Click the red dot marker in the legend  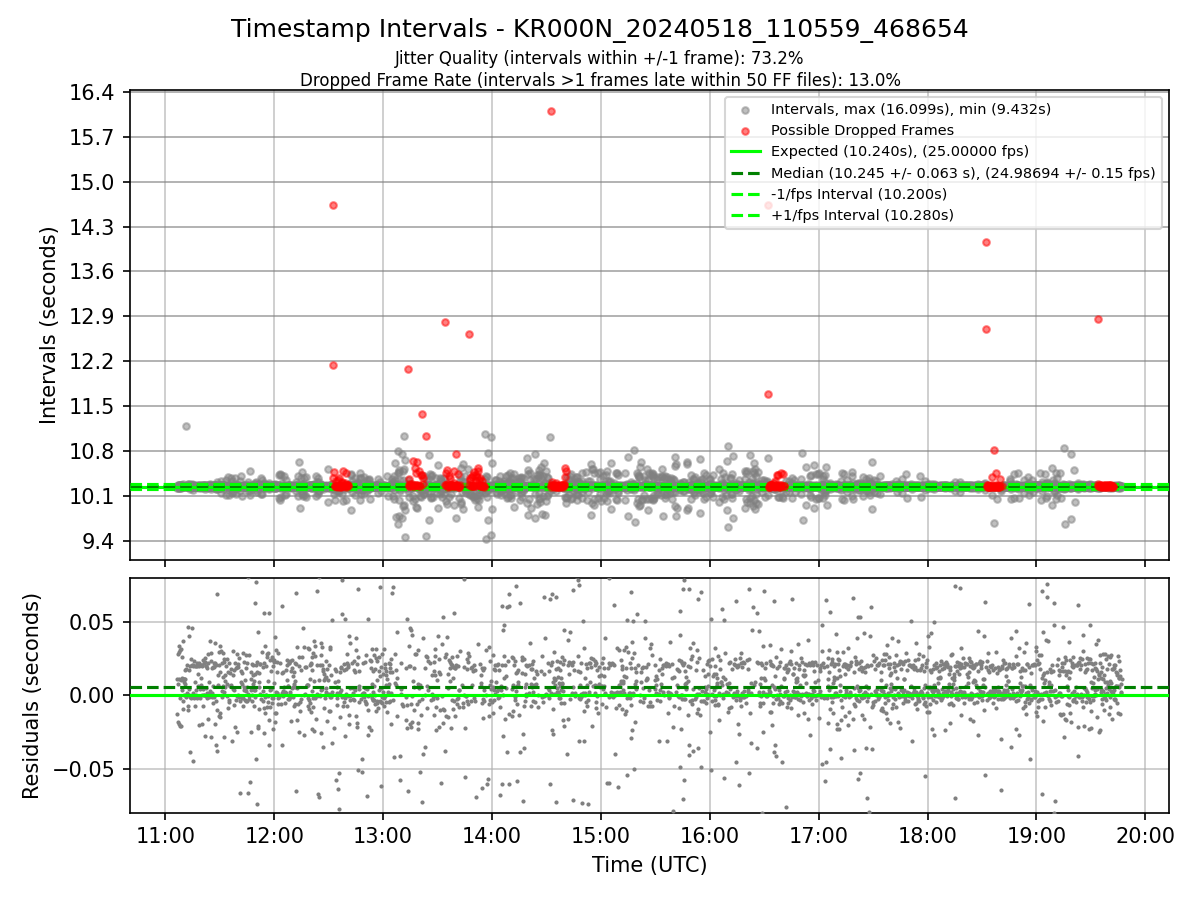(746, 131)
